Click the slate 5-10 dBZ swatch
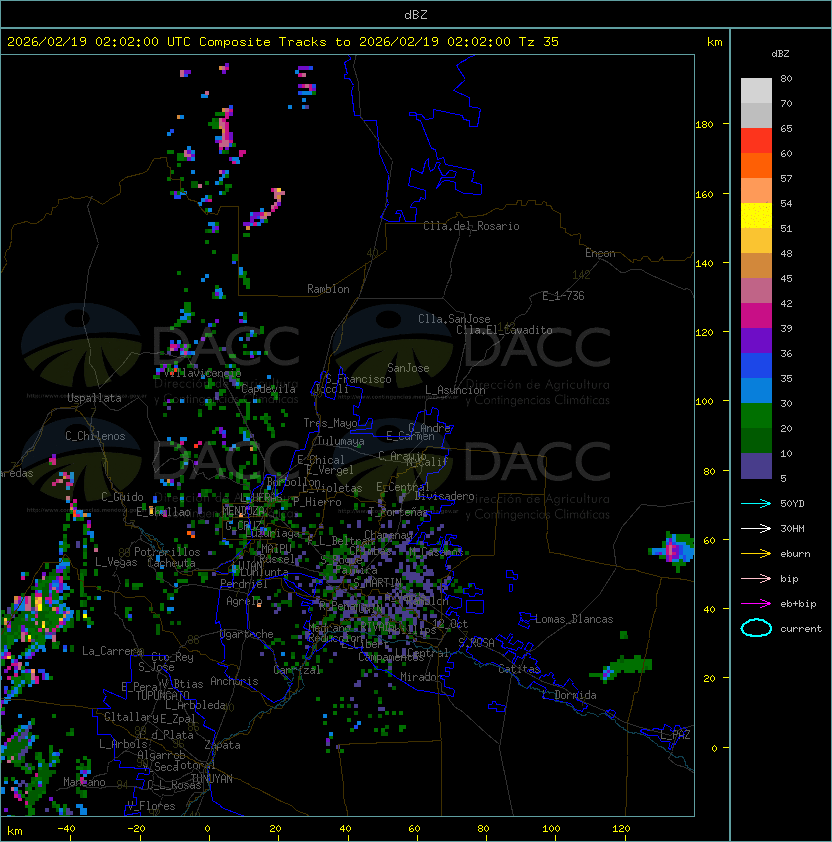832x842 pixels. point(756,466)
